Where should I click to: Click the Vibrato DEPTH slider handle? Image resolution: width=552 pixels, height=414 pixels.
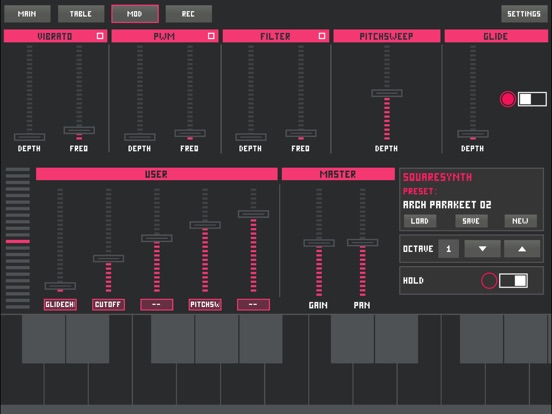30,137
